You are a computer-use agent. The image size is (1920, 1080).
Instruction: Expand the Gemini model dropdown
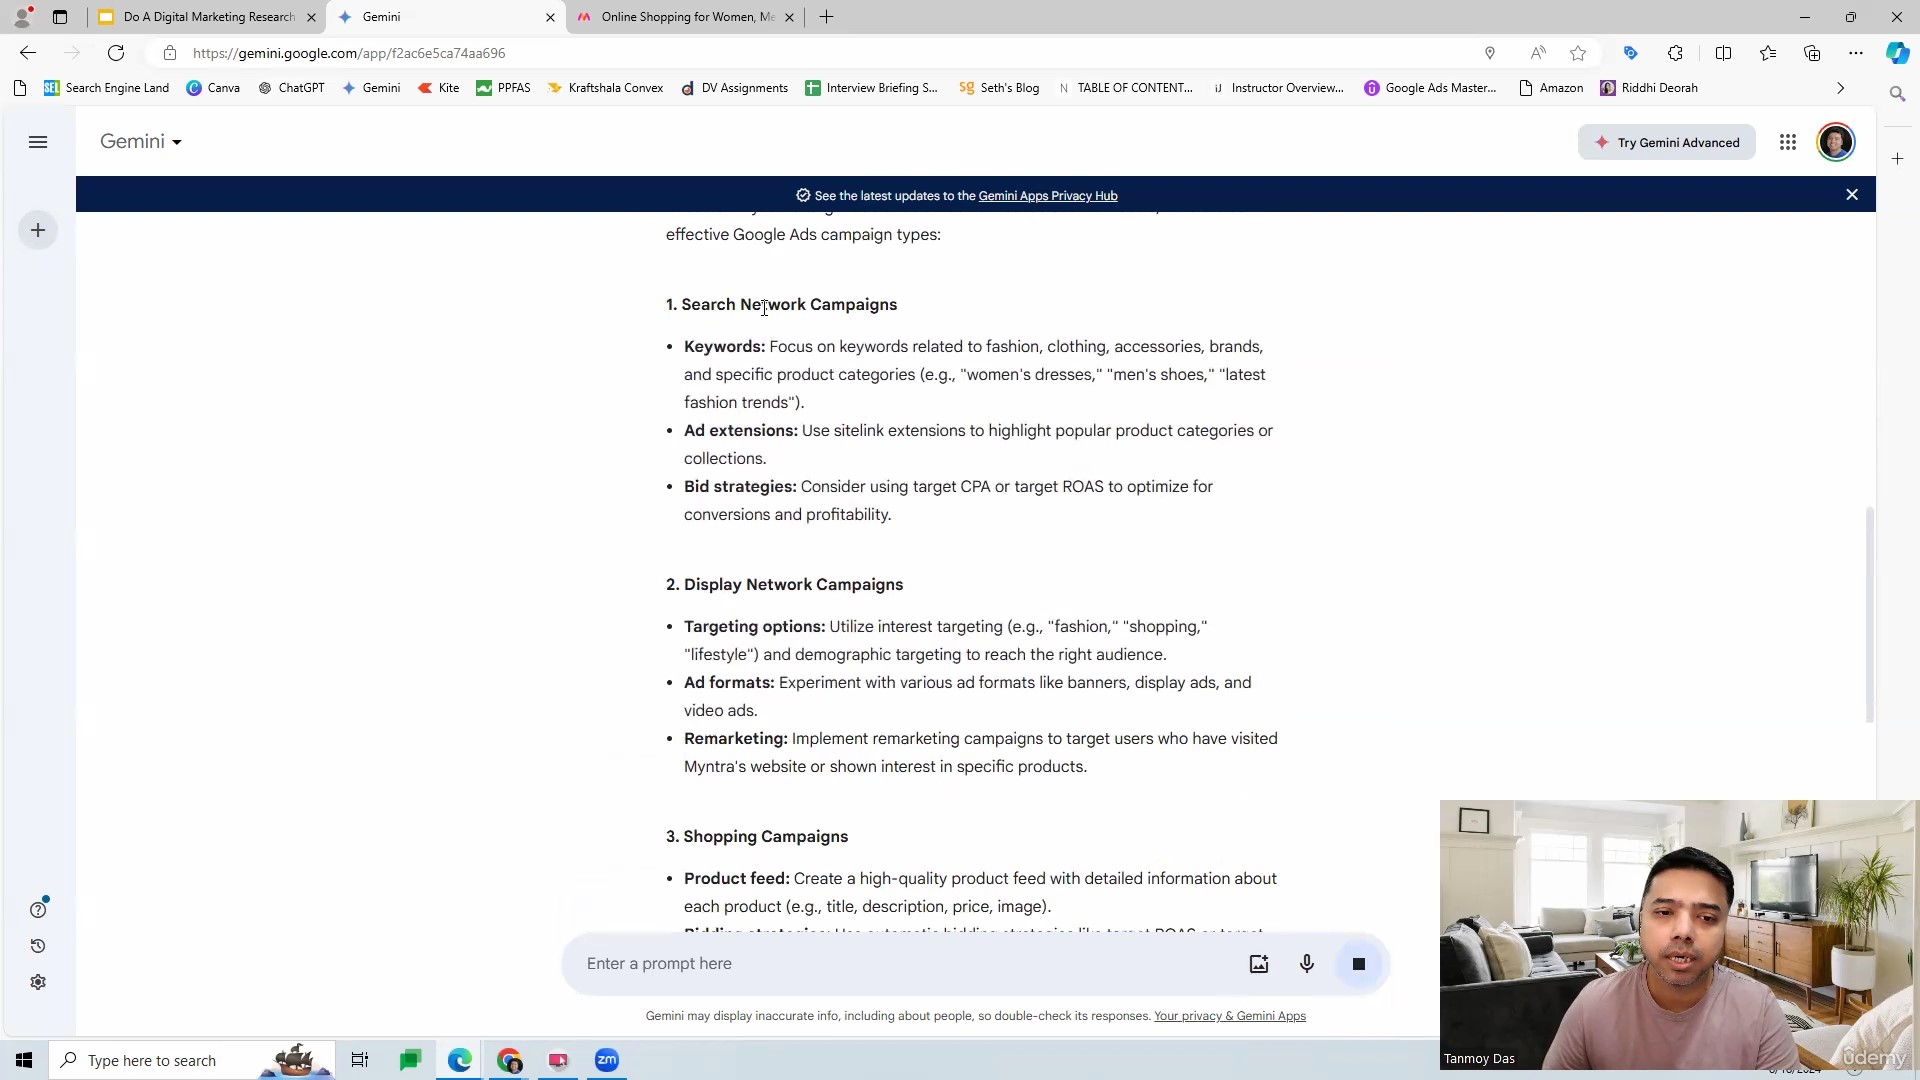(x=141, y=142)
